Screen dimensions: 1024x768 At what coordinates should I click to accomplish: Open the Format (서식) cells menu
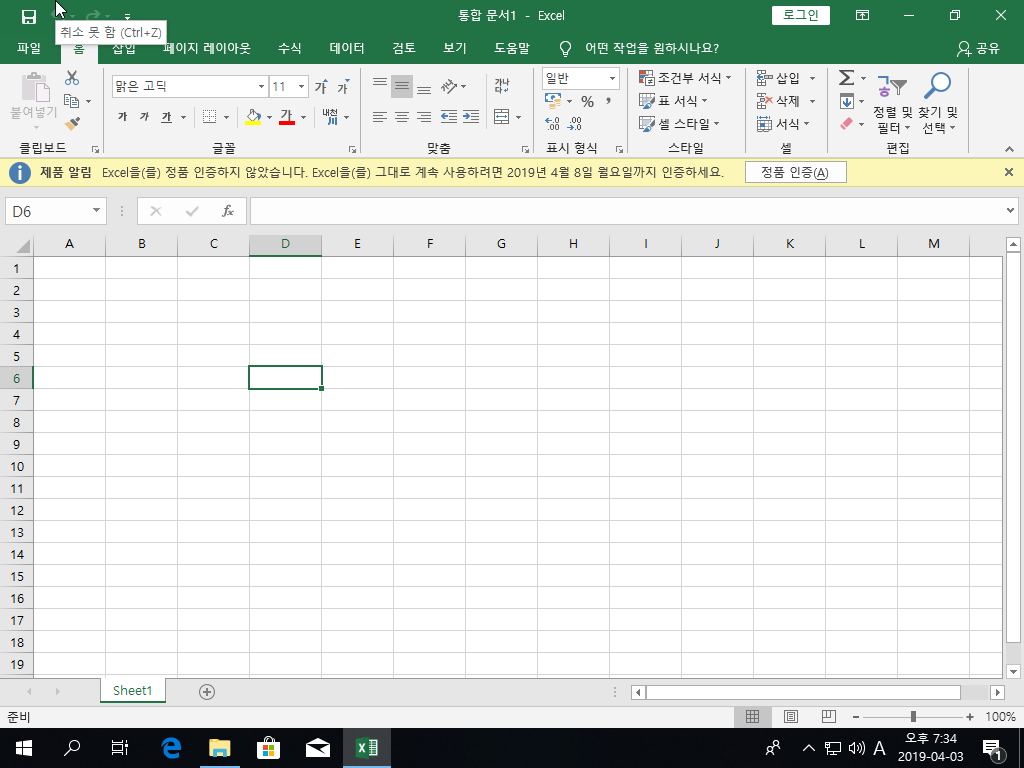click(x=783, y=123)
